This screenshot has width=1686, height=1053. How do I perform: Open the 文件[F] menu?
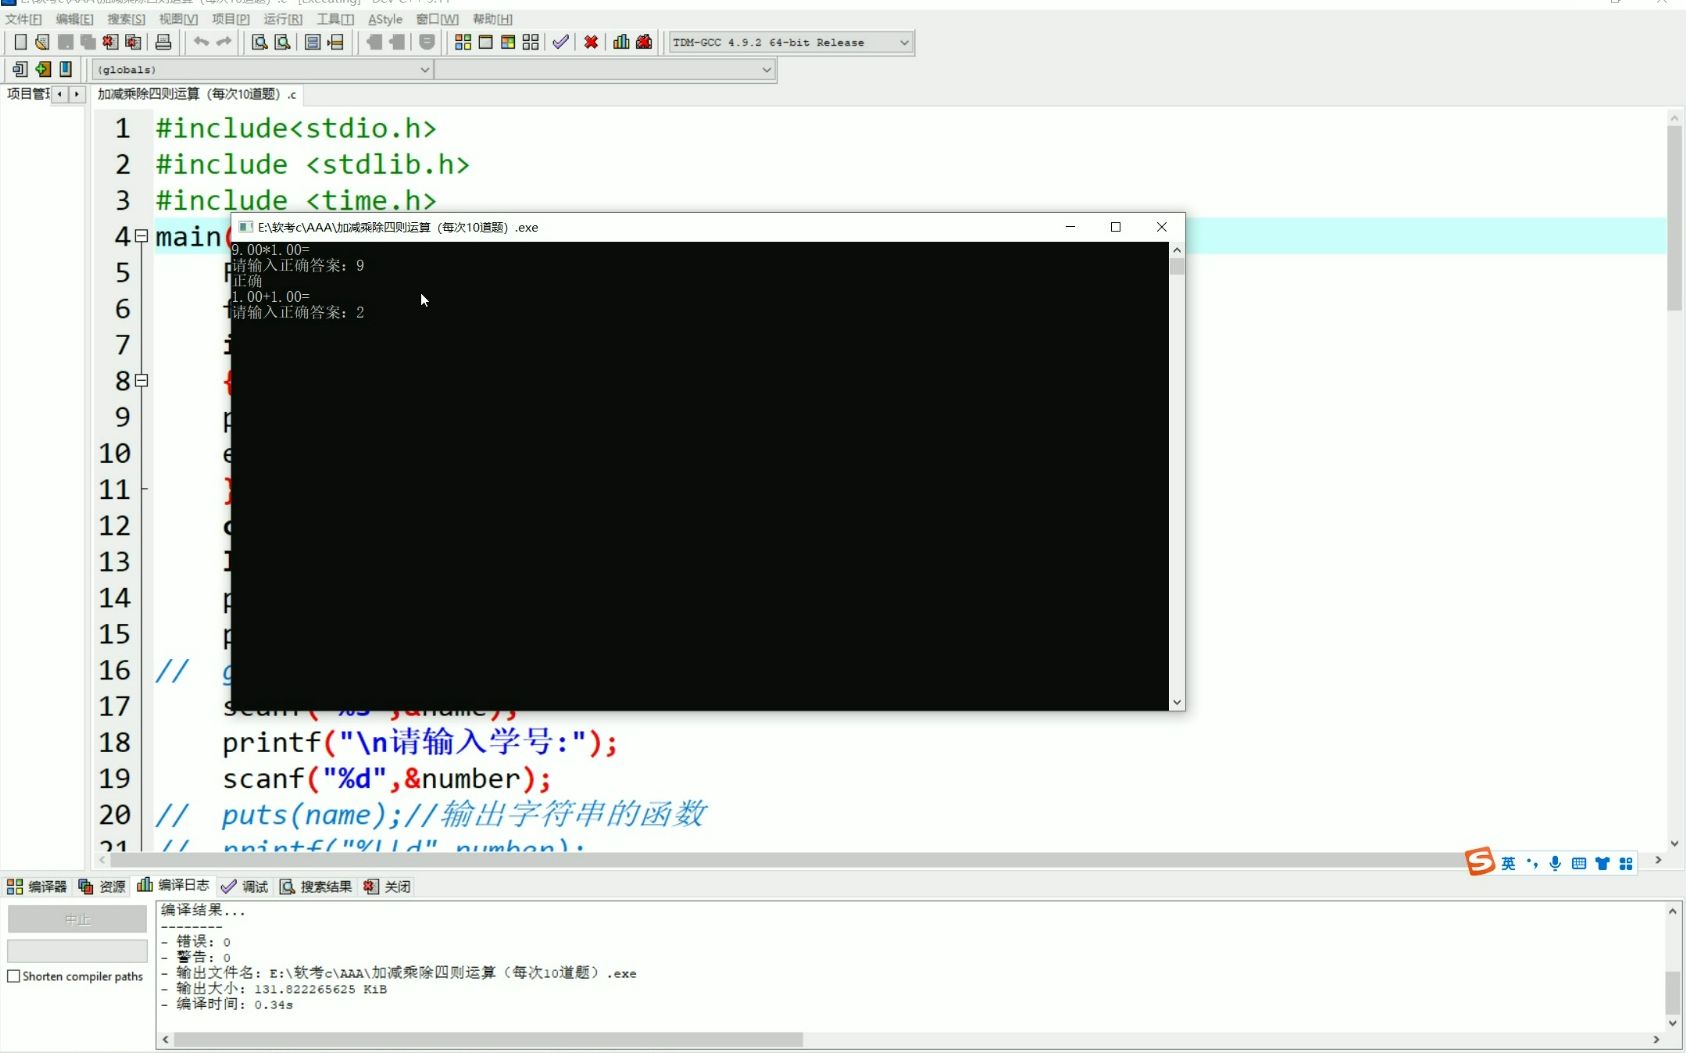24,19
